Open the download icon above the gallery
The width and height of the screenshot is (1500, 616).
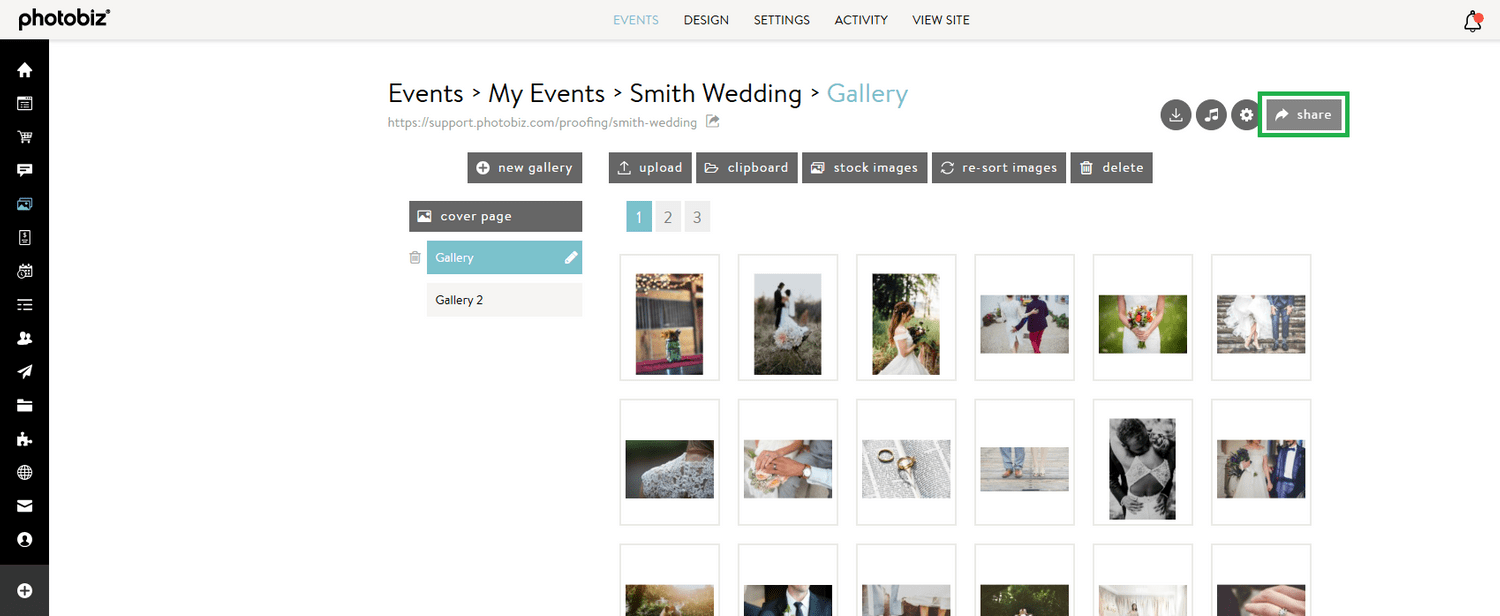point(1175,114)
